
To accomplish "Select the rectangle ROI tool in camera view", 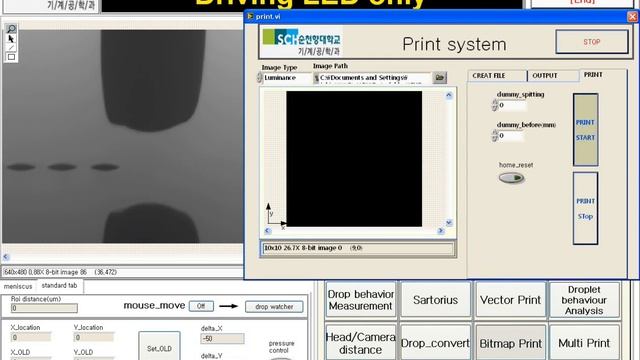I will pyautogui.click(x=11, y=57).
